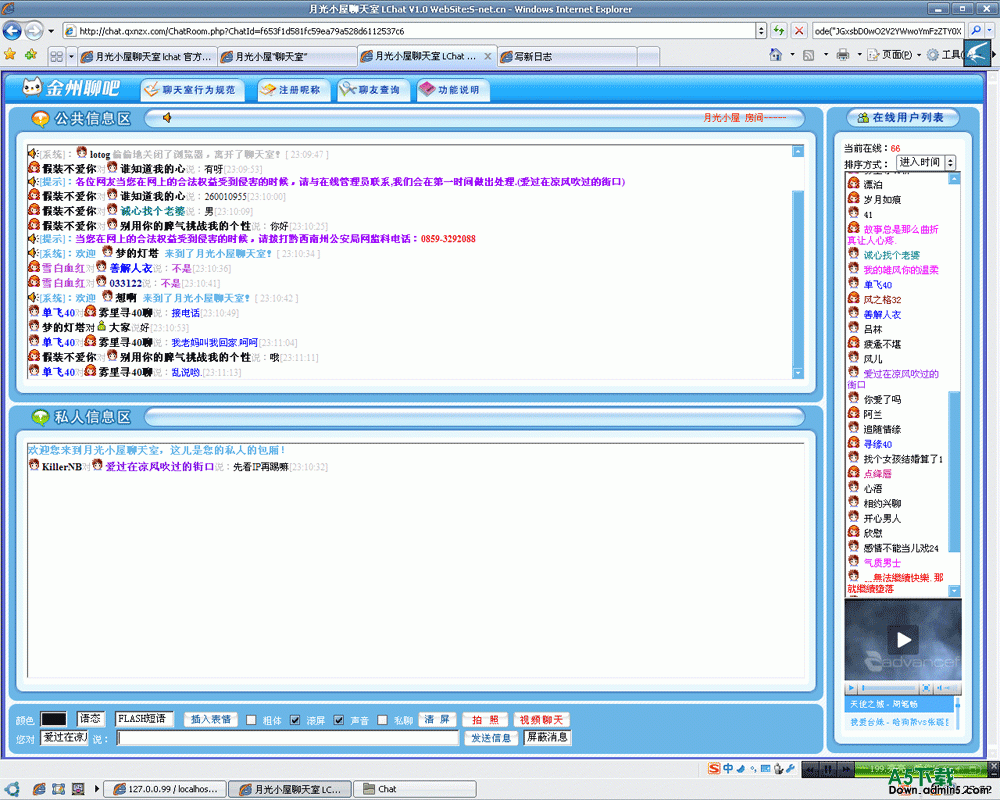
Task: Play the video in the right panel
Action: tap(903, 640)
